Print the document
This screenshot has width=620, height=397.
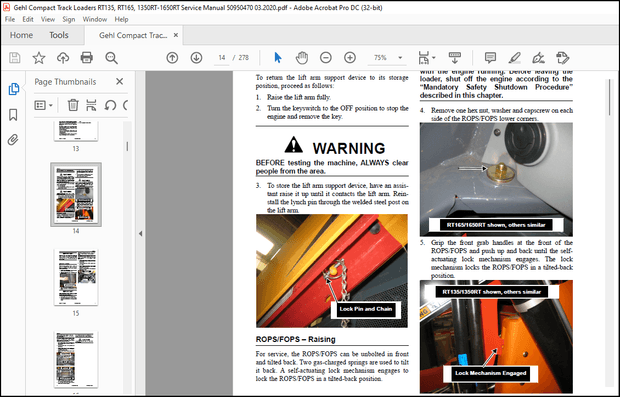coord(87,58)
